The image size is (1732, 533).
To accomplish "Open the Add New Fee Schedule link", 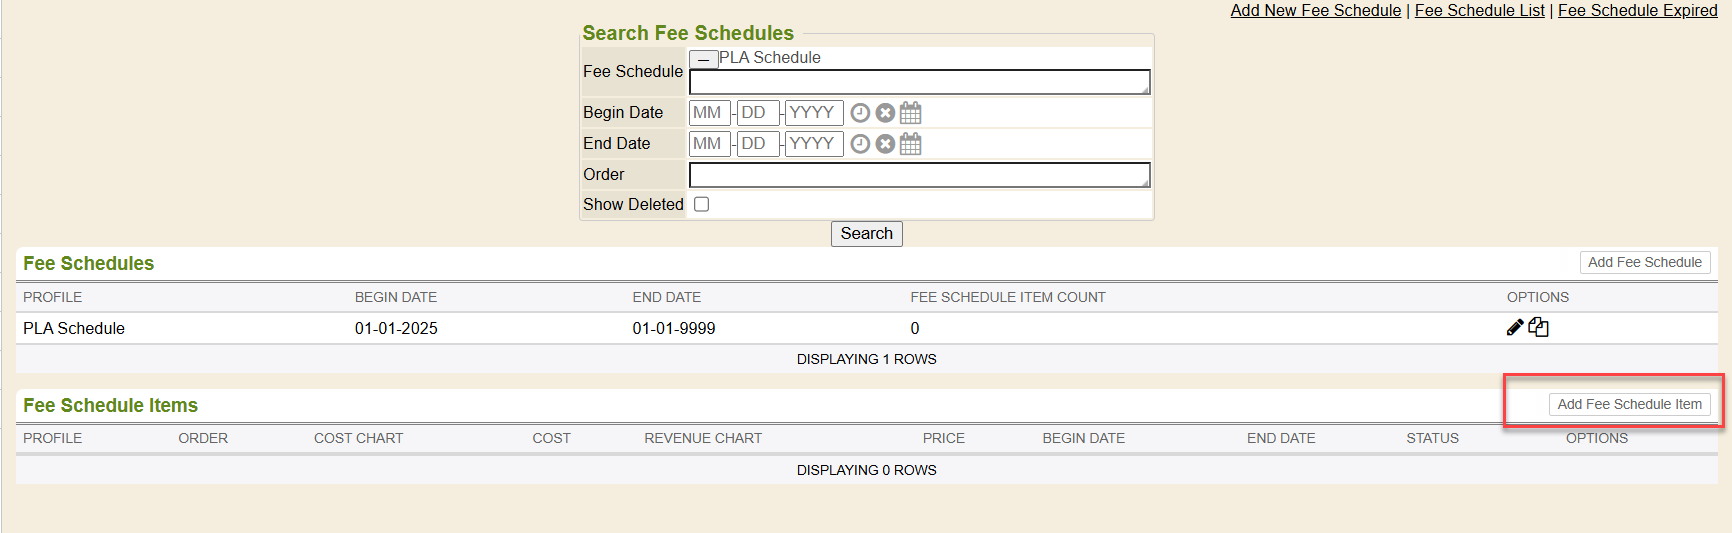I will tap(1315, 10).
